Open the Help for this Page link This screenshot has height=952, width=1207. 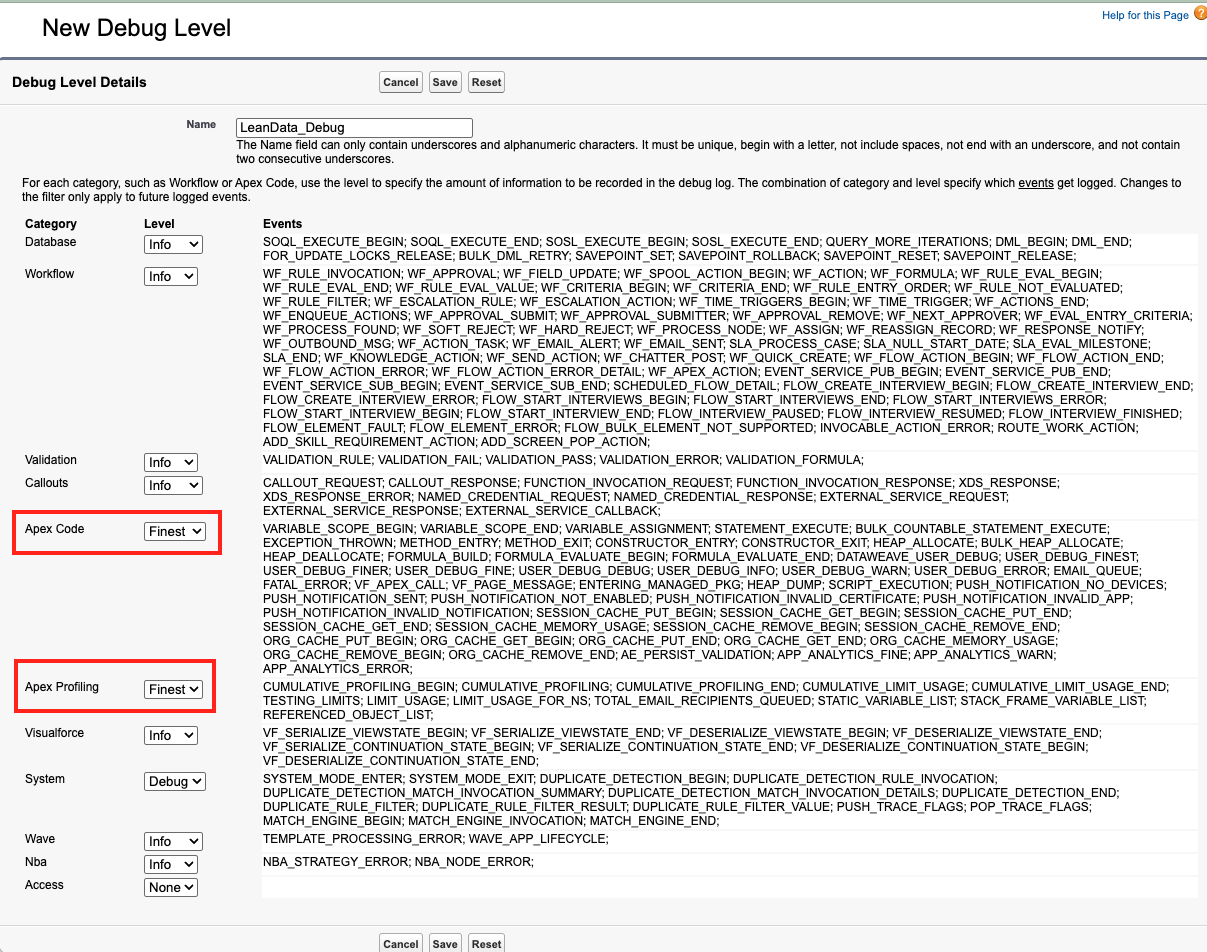click(1145, 15)
